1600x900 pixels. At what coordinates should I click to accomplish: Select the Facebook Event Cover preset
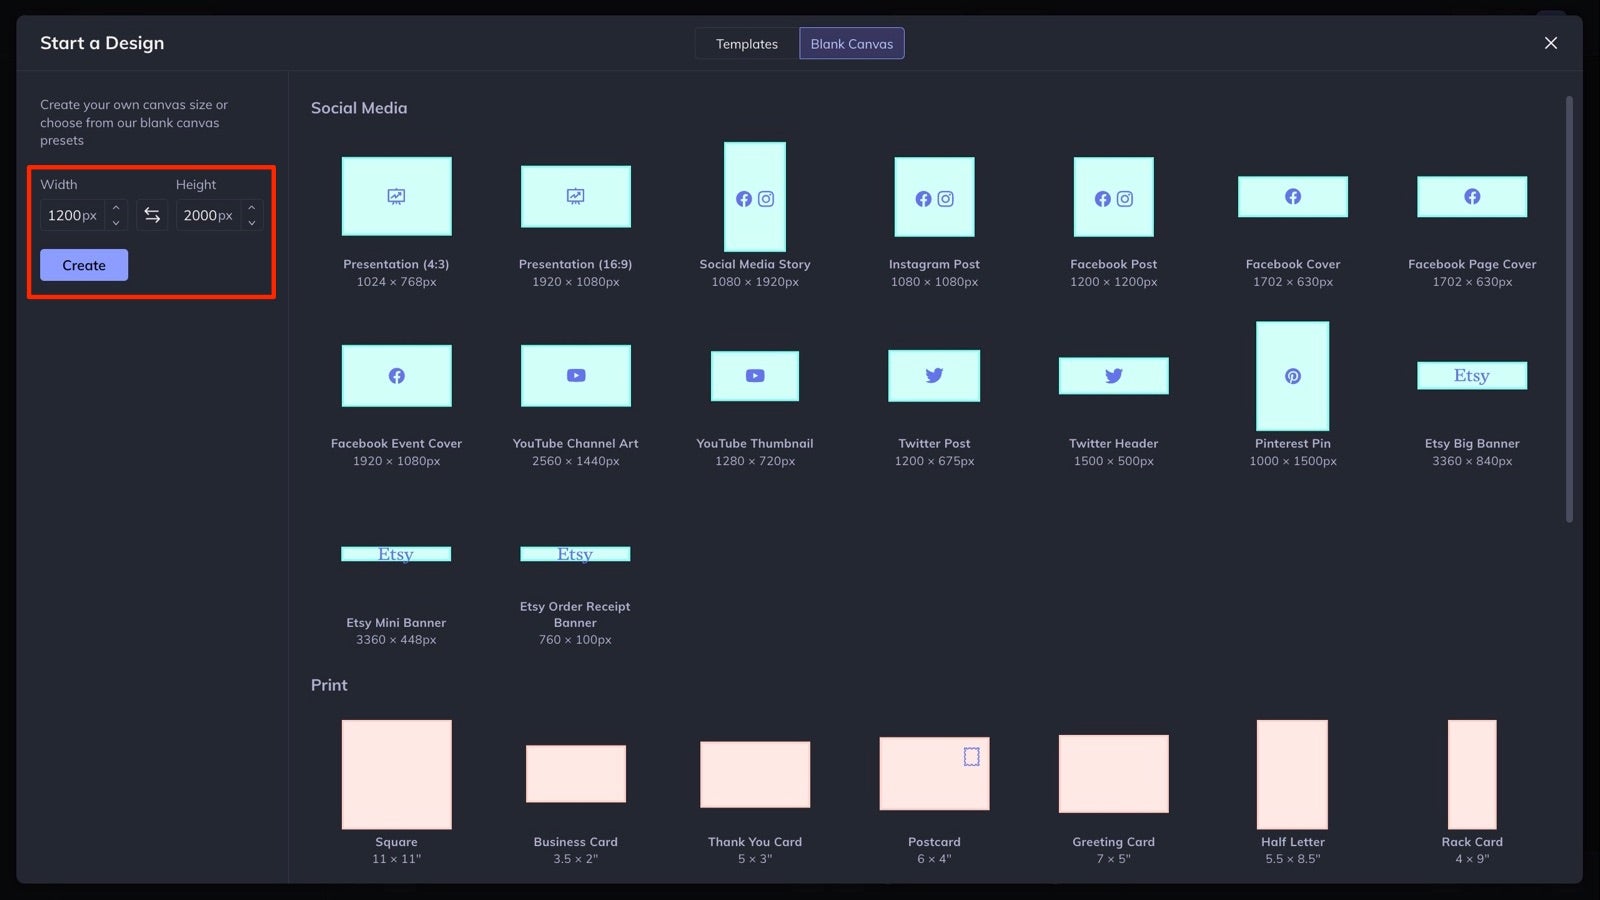point(396,376)
